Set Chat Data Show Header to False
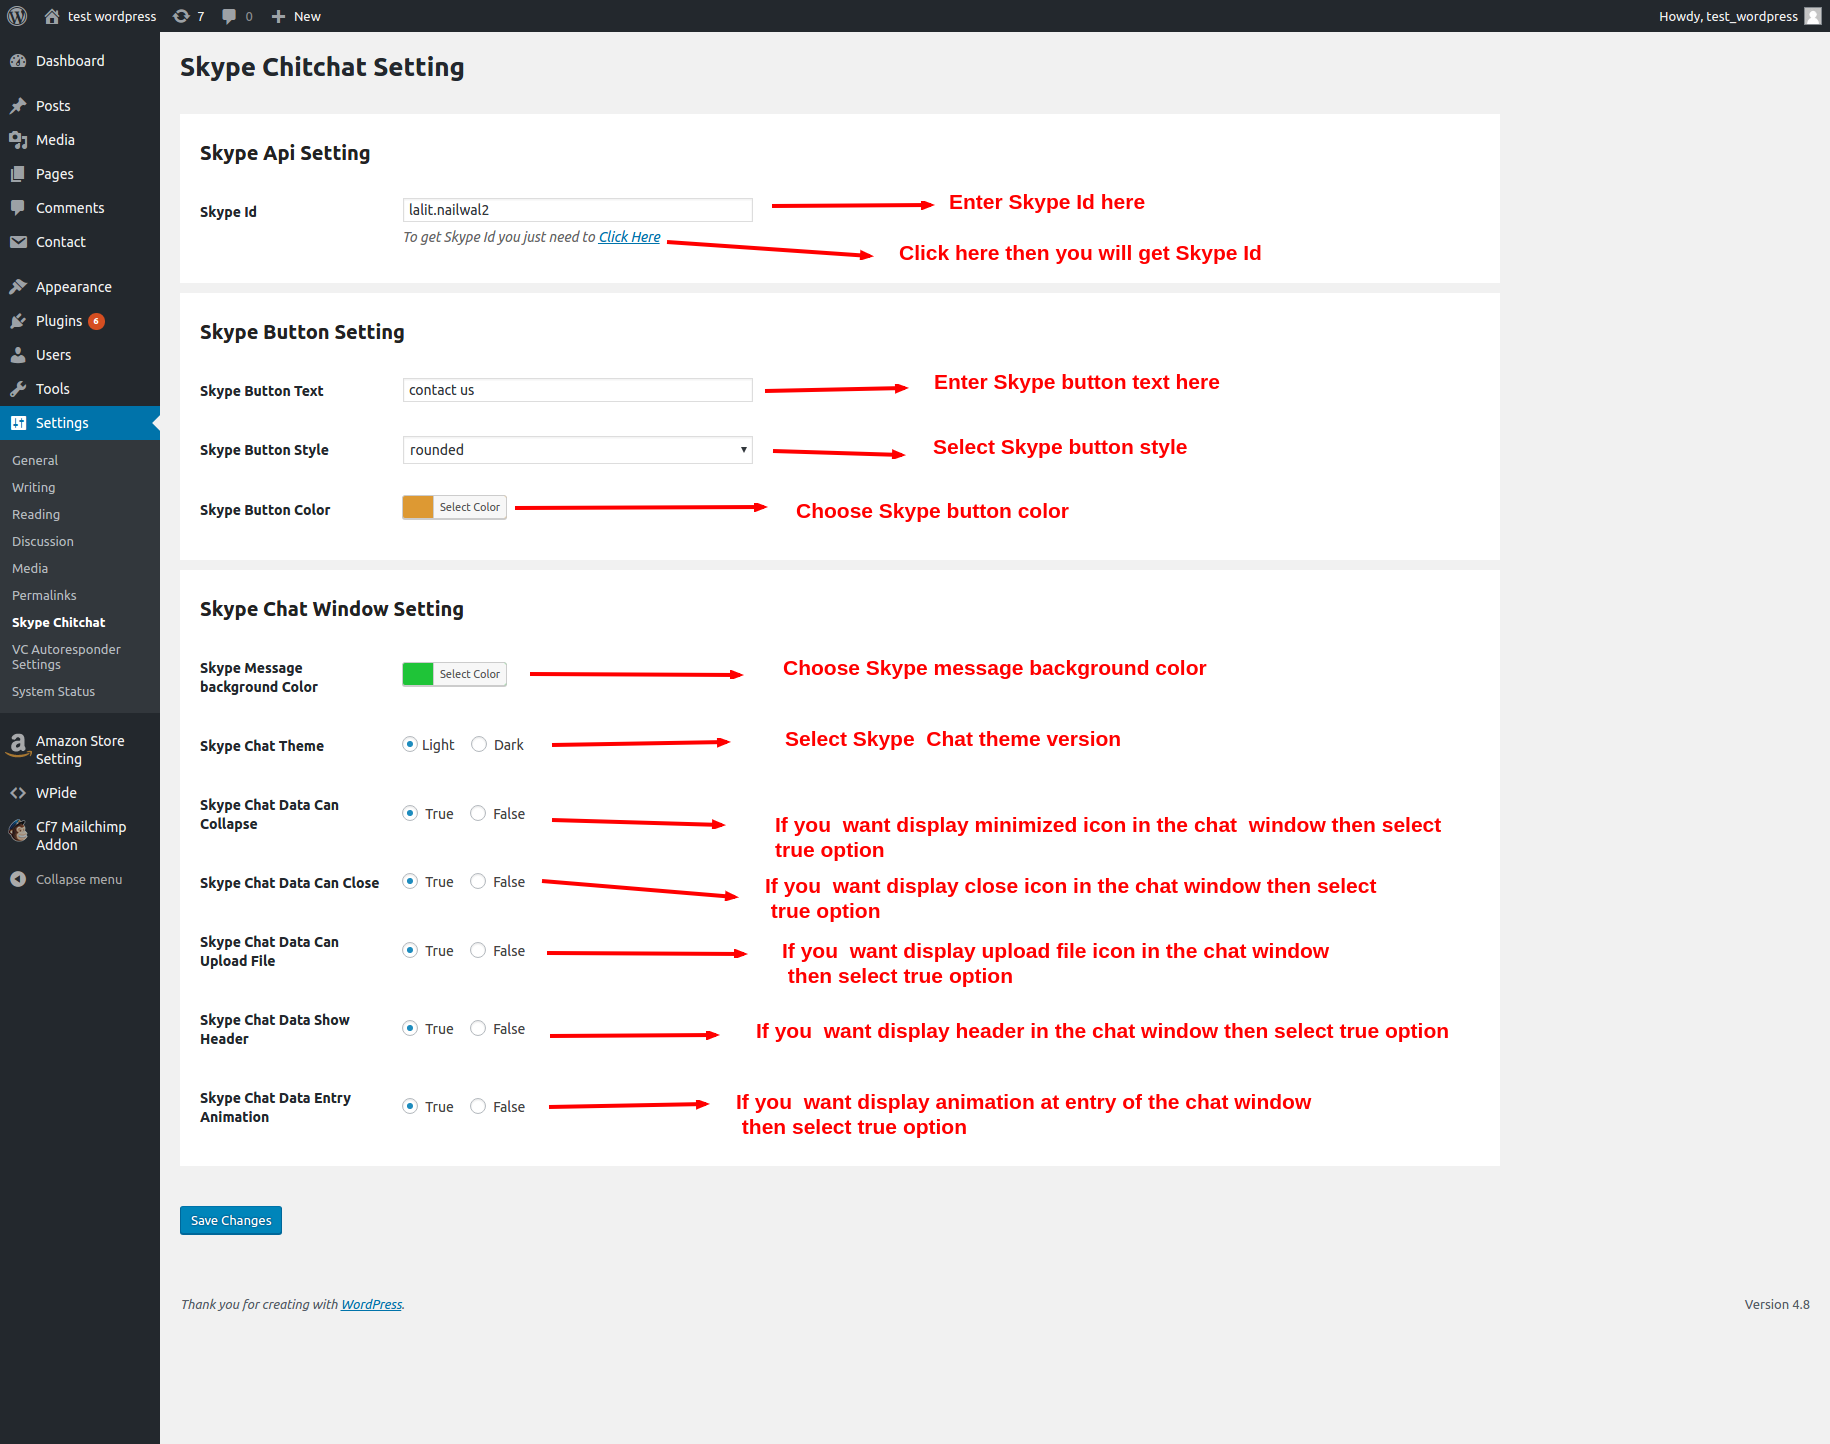Viewport: 1830px width, 1444px height. pos(478,1028)
